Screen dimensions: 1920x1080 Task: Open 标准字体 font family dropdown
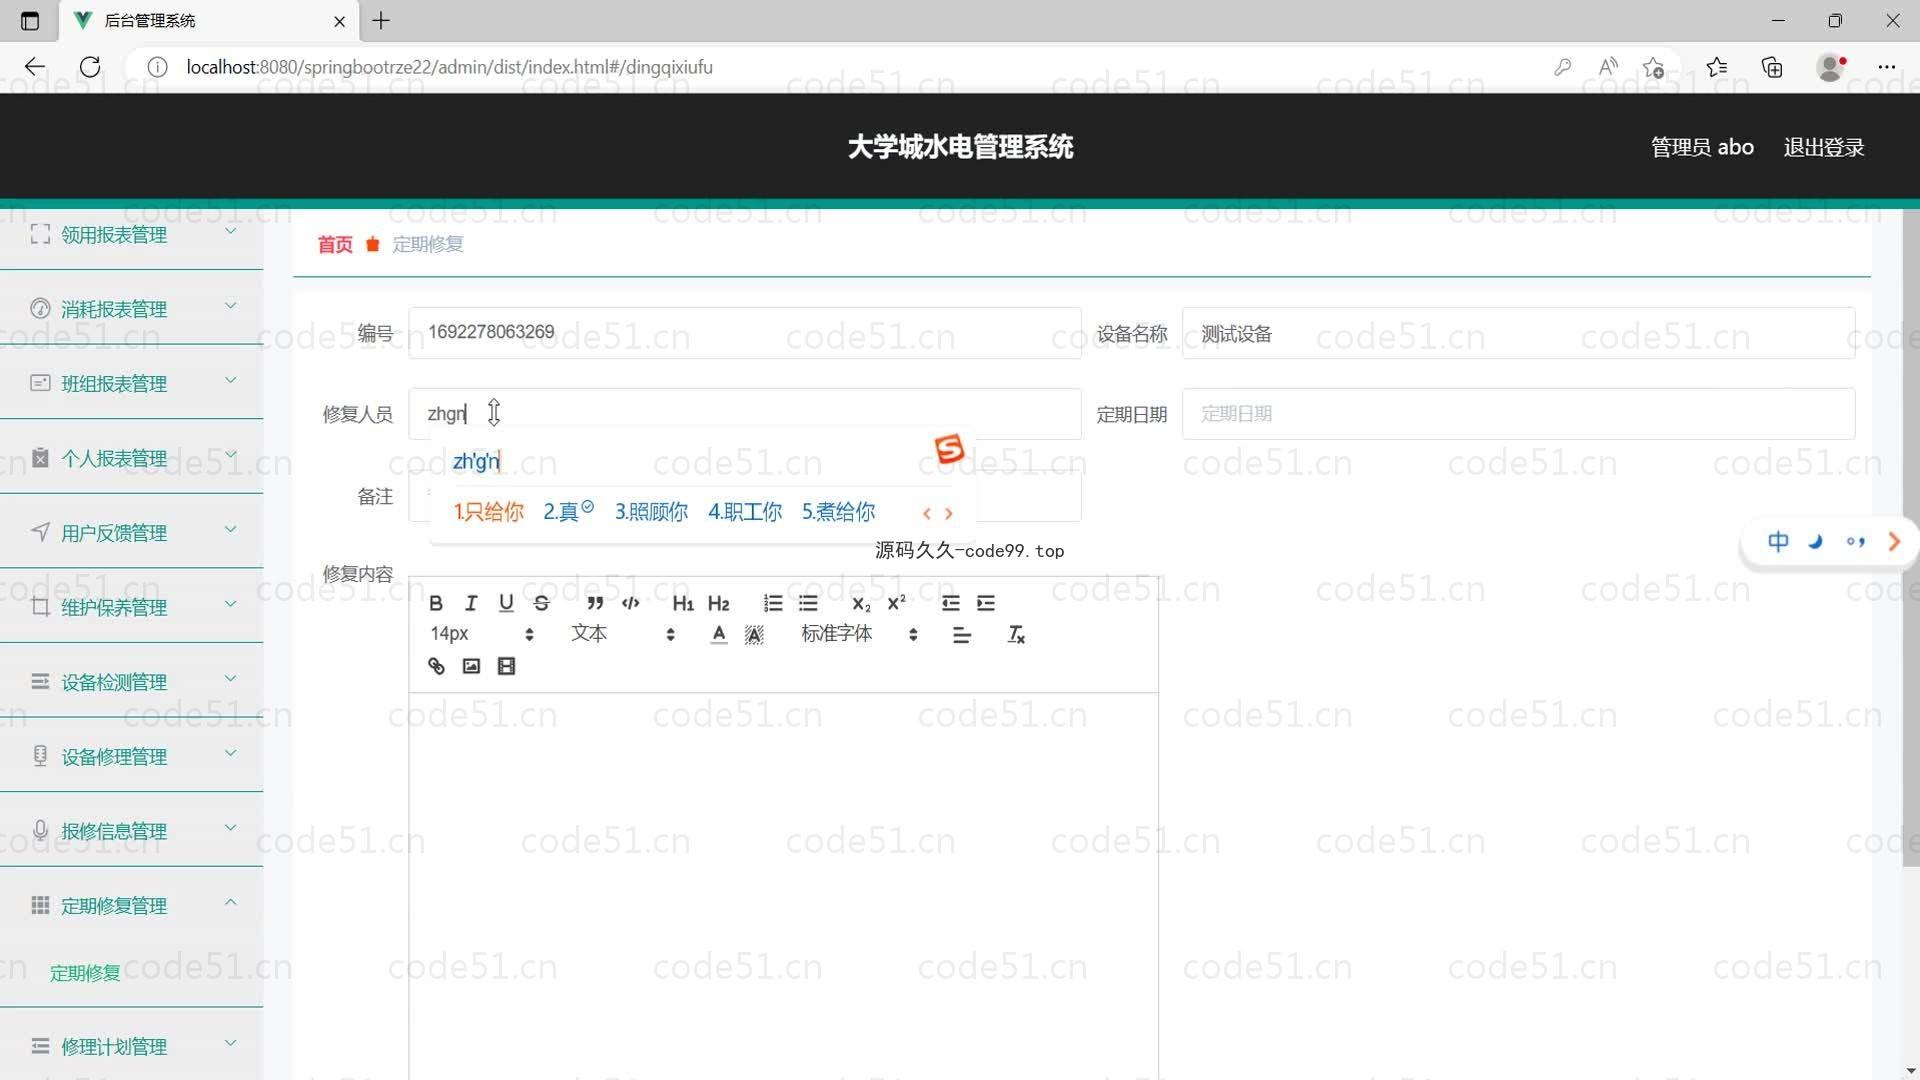tap(859, 634)
